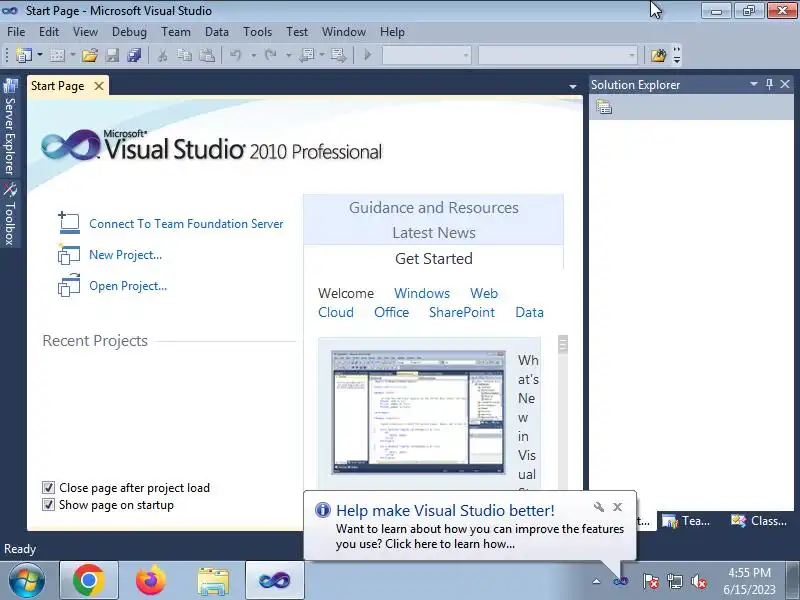800x600 pixels.
Task: Open the toolbar options overflow arrow
Action: tap(677, 55)
